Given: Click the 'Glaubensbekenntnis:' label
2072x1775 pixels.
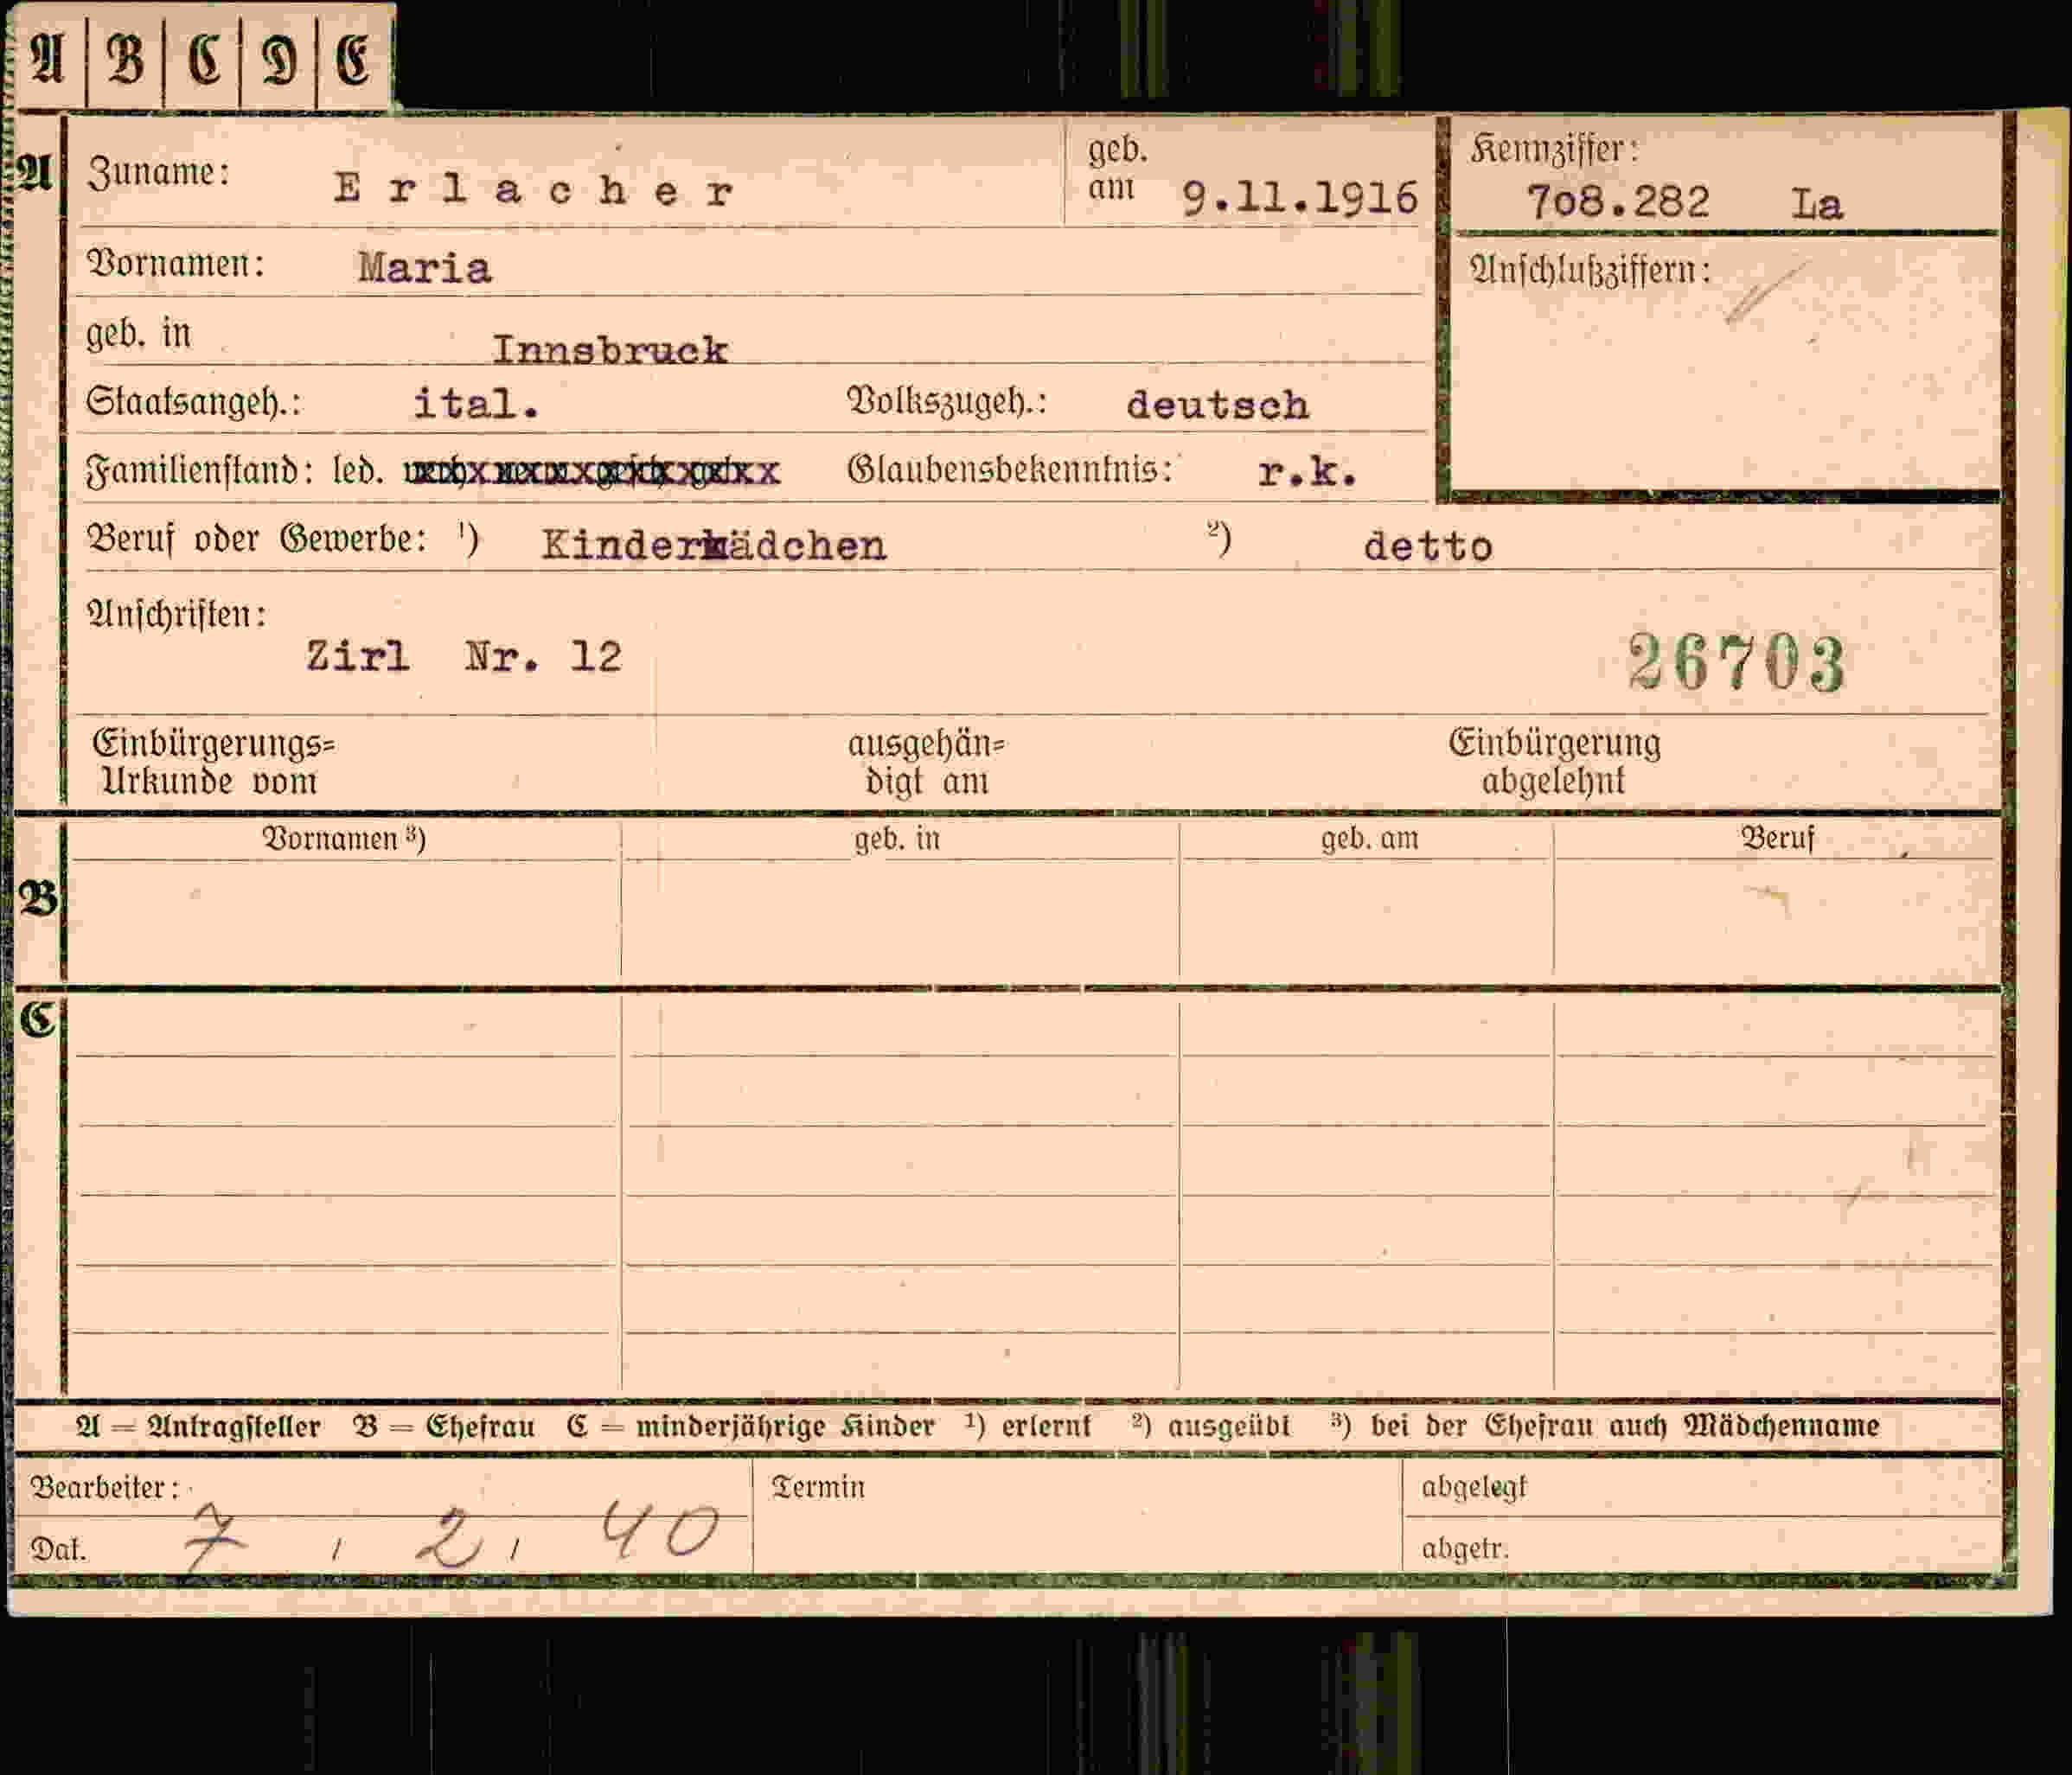Looking at the screenshot, I should coord(1010,468).
